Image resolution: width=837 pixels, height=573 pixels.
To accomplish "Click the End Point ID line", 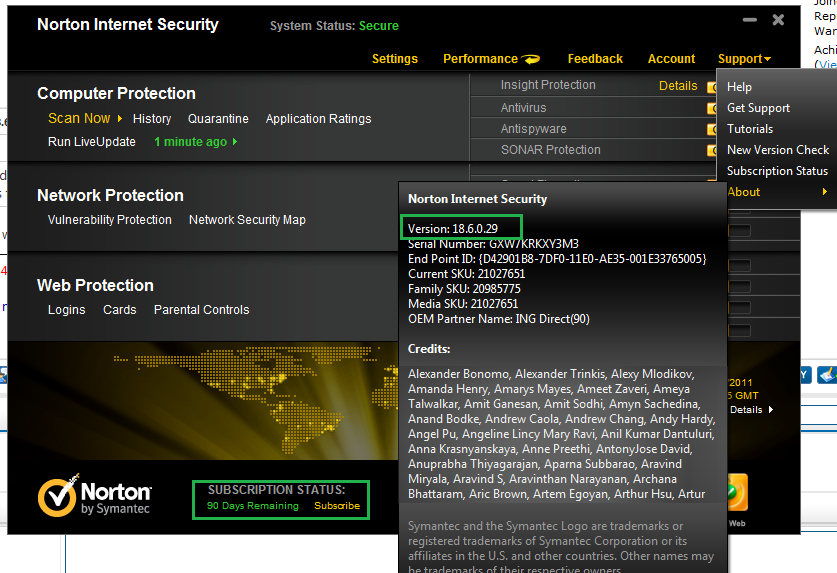I will (557, 259).
